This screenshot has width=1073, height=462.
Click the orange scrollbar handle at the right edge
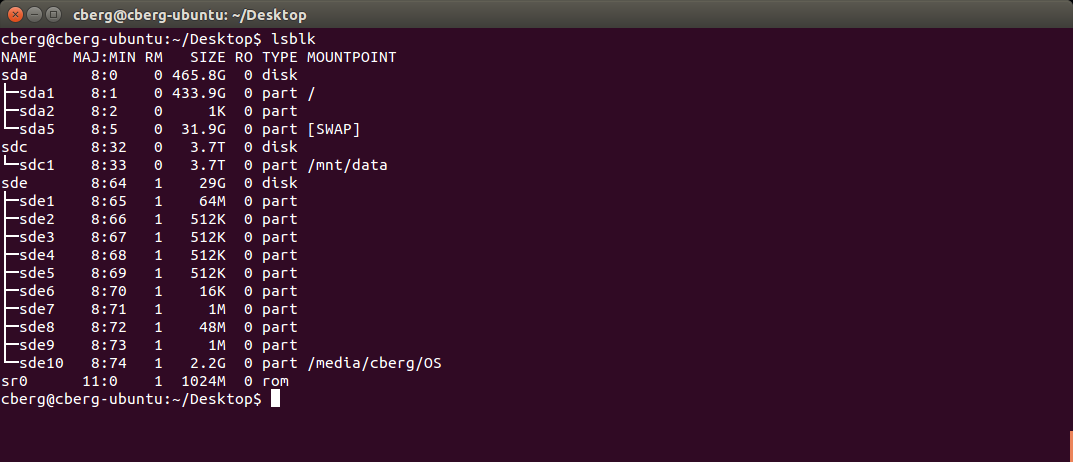(x=1071, y=446)
